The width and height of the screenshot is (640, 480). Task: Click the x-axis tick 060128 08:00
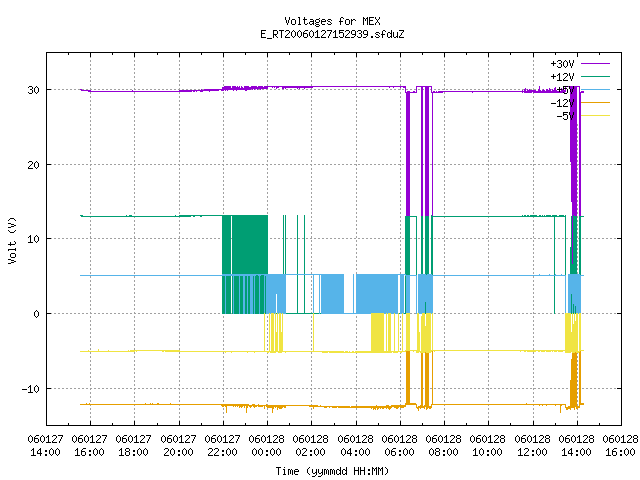click(444, 445)
